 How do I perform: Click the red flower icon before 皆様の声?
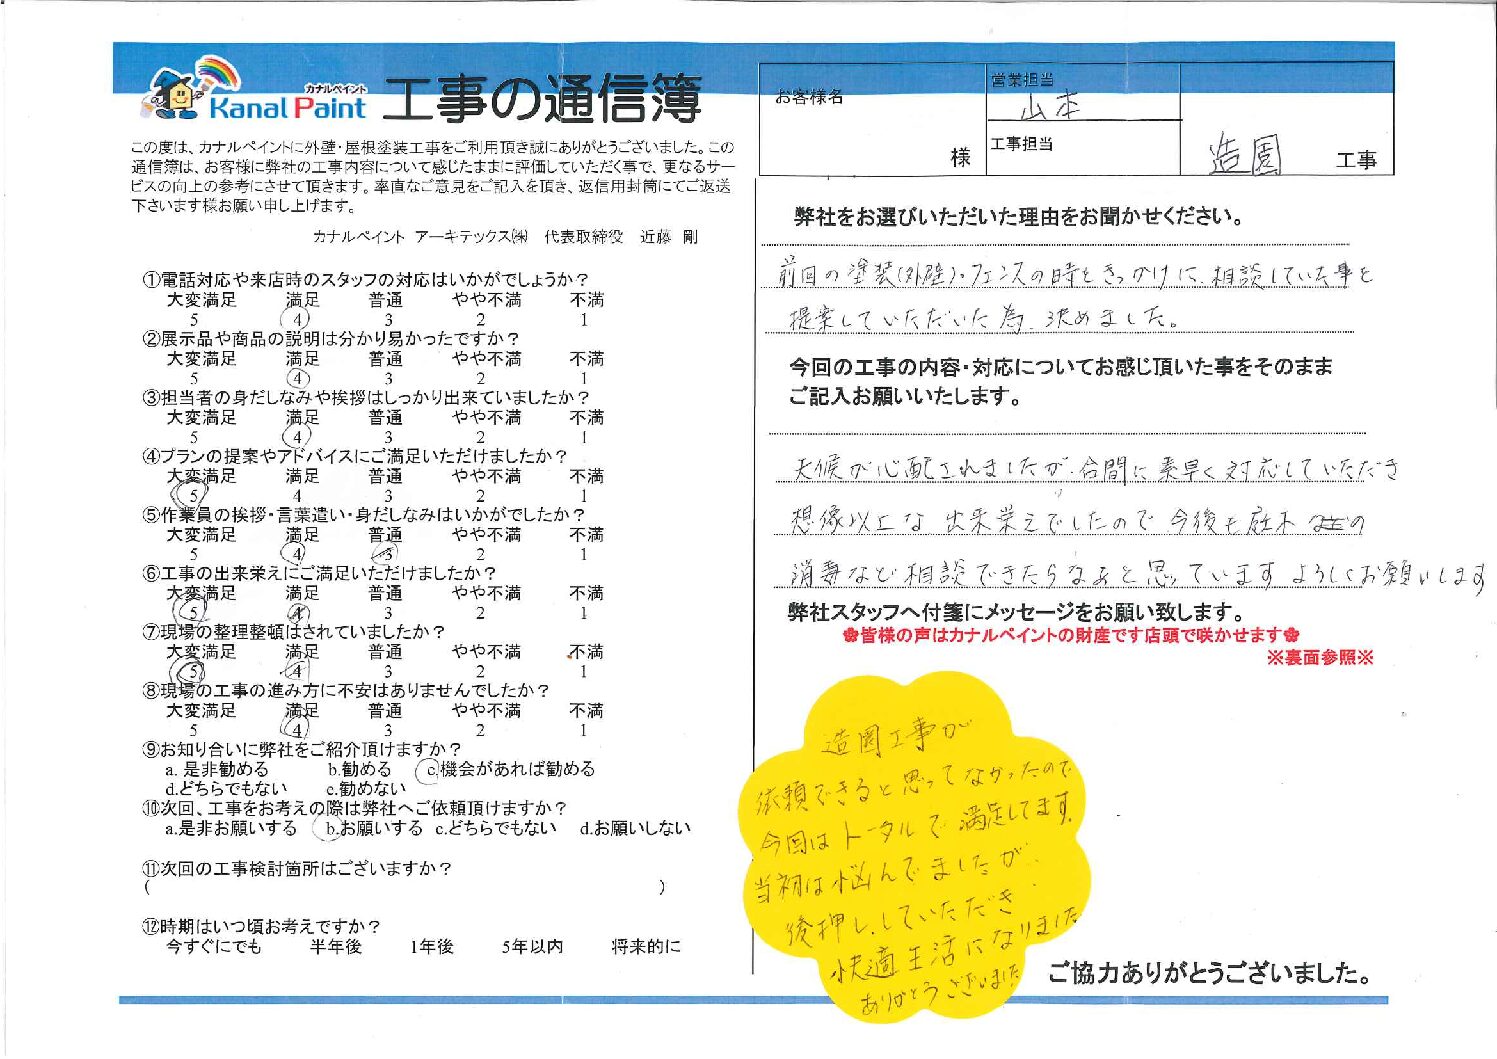(850, 636)
